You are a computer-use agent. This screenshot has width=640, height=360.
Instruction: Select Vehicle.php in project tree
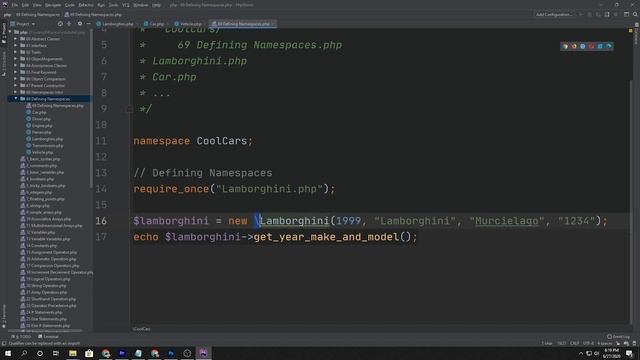click(40, 152)
